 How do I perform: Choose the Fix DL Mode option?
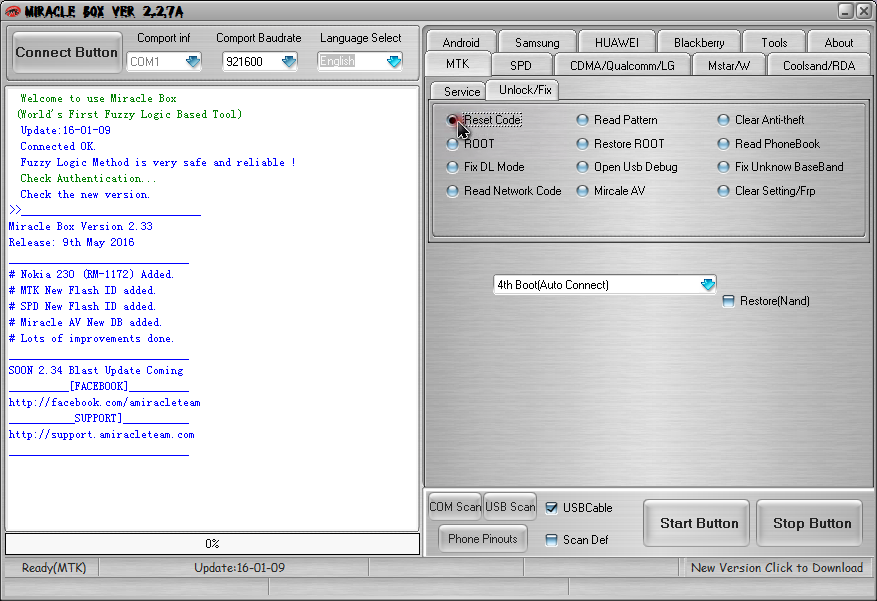point(485,167)
